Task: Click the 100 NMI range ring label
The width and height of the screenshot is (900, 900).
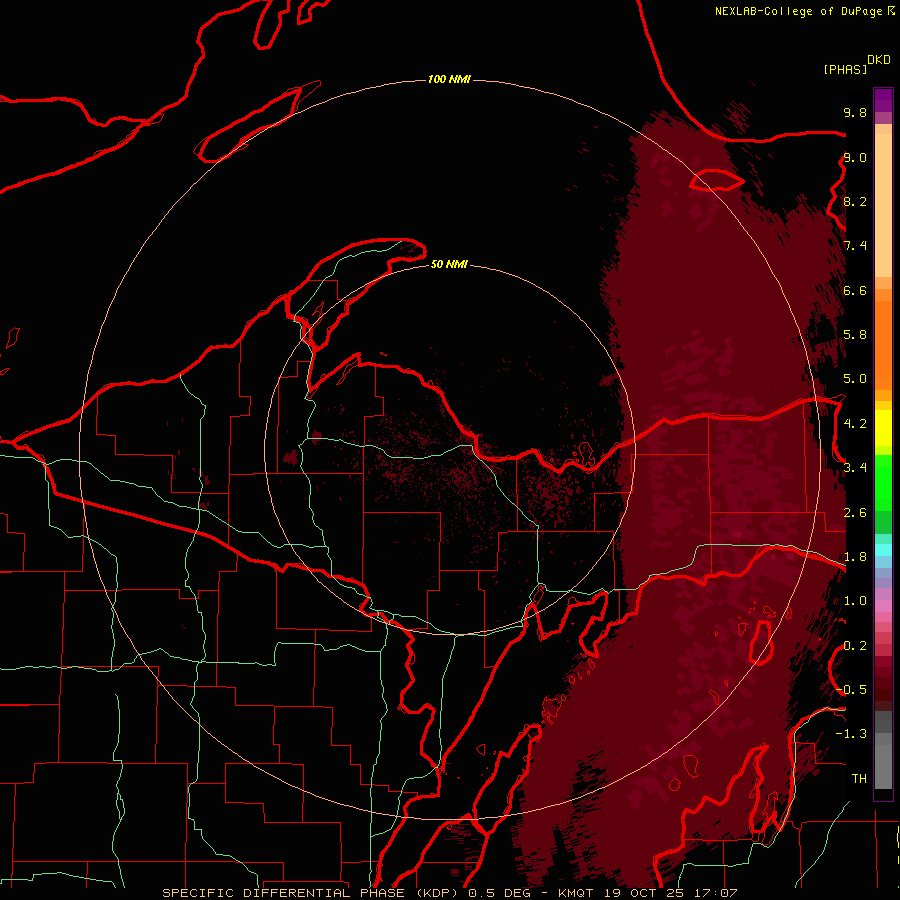Action: (x=449, y=79)
